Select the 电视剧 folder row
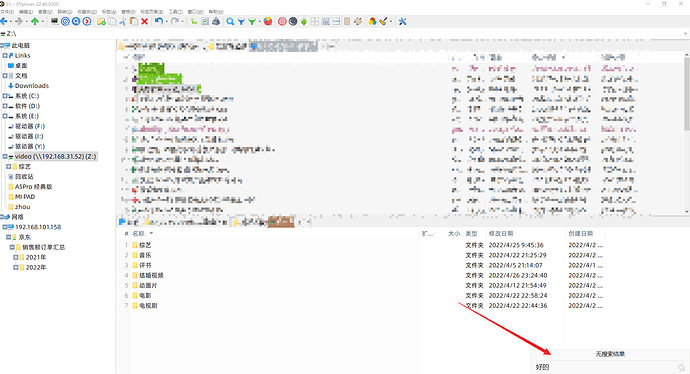Screen dimensions: 690x374 pyautogui.click(x=148, y=306)
